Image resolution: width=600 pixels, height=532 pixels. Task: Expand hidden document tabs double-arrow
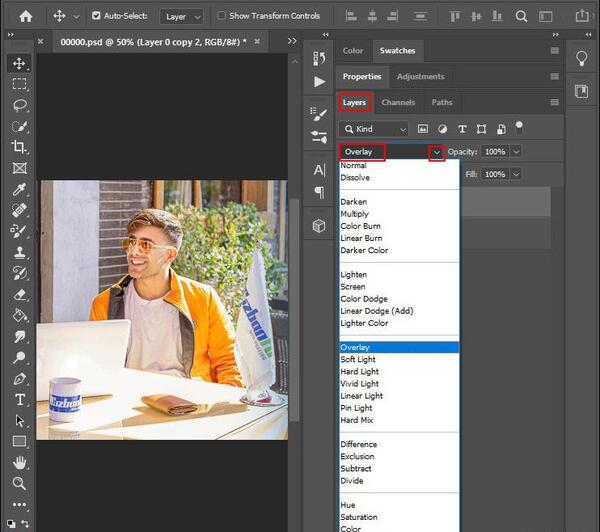pos(292,41)
